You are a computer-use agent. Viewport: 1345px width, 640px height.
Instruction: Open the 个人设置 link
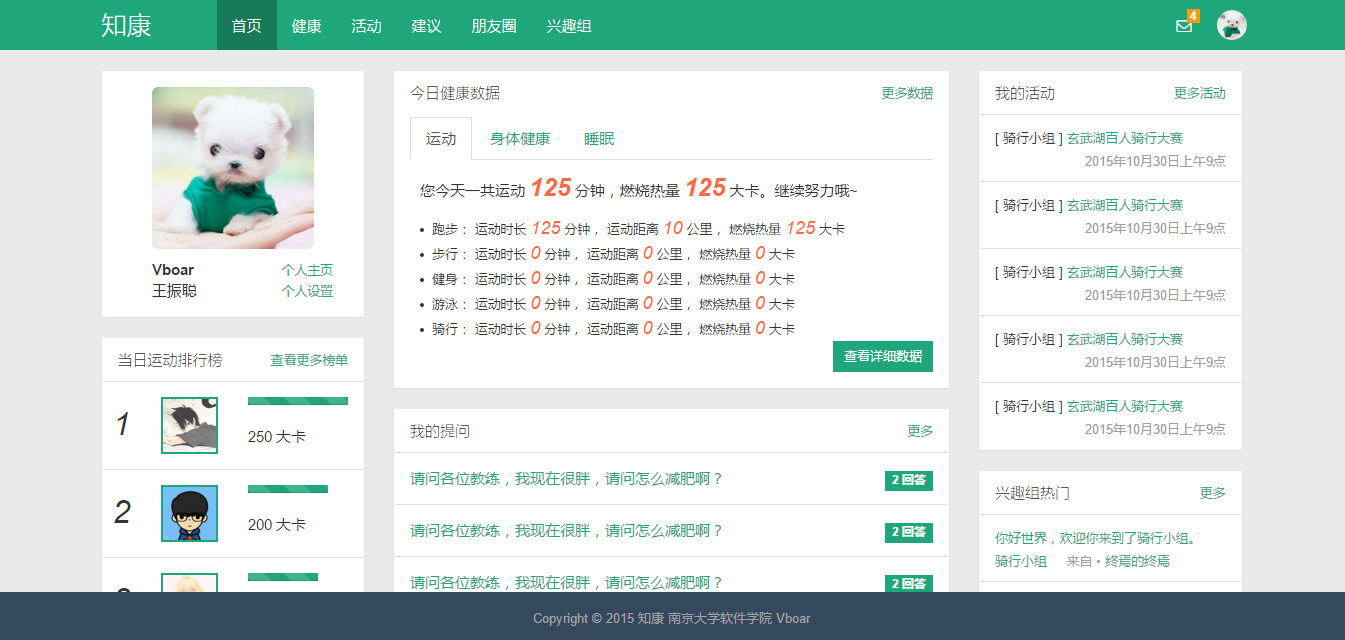(x=307, y=291)
